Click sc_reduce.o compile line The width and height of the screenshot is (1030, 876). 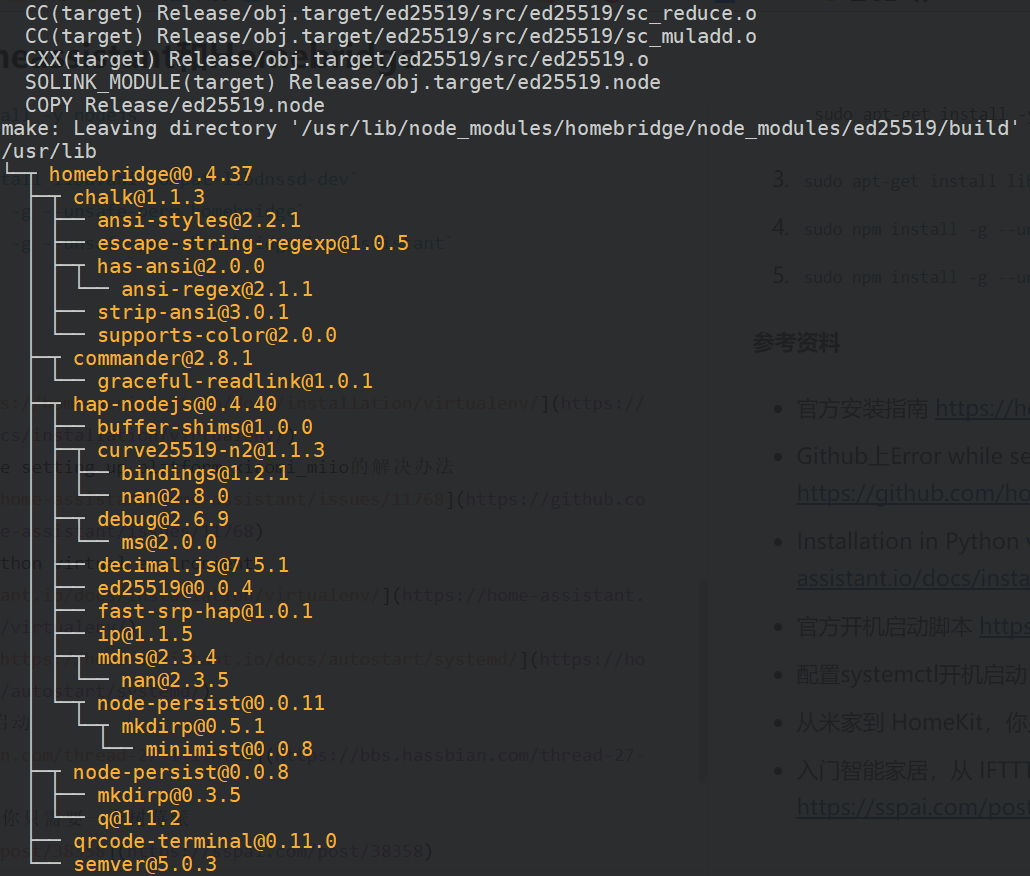pos(391,13)
